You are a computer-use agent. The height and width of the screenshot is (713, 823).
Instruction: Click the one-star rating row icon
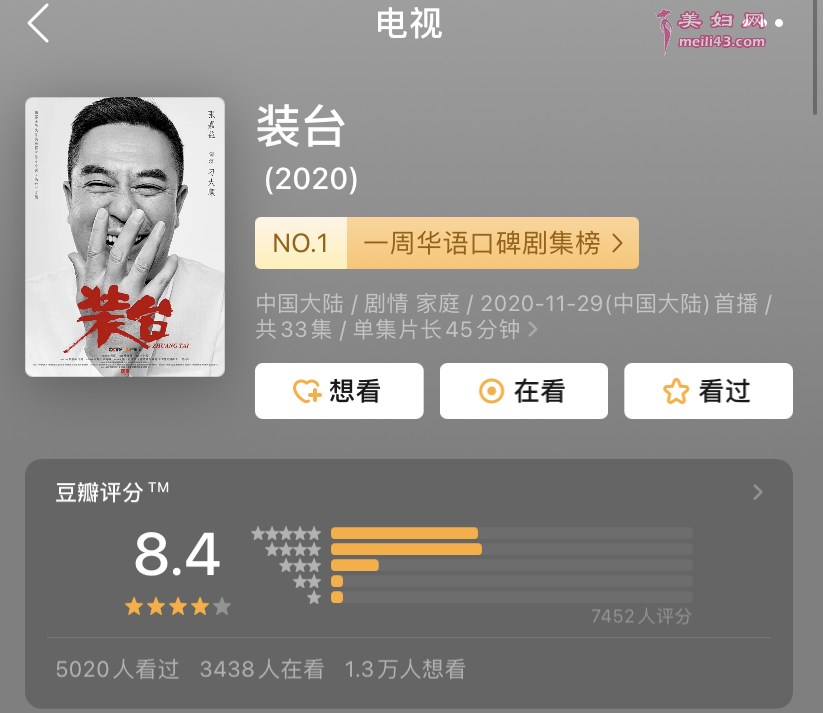[314, 597]
